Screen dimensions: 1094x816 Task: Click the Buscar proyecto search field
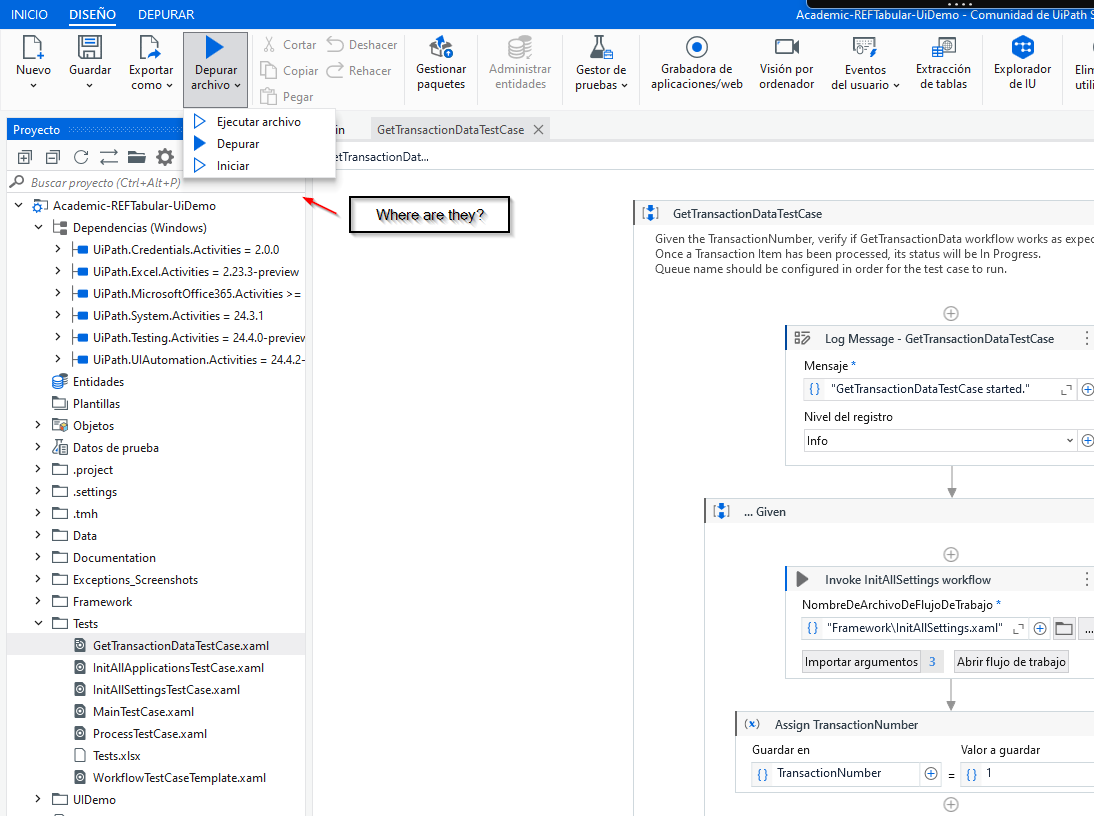point(157,183)
